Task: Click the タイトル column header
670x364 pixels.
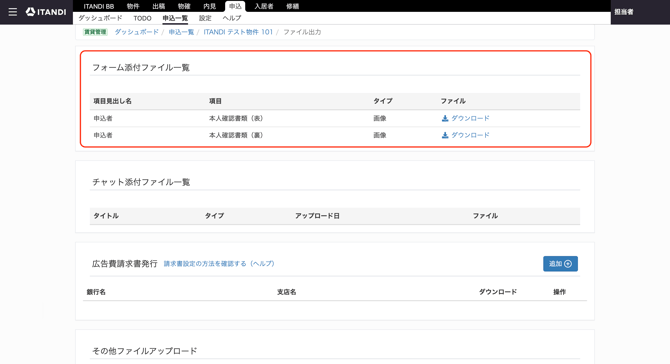Action: pyautogui.click(x=106, y=216)
